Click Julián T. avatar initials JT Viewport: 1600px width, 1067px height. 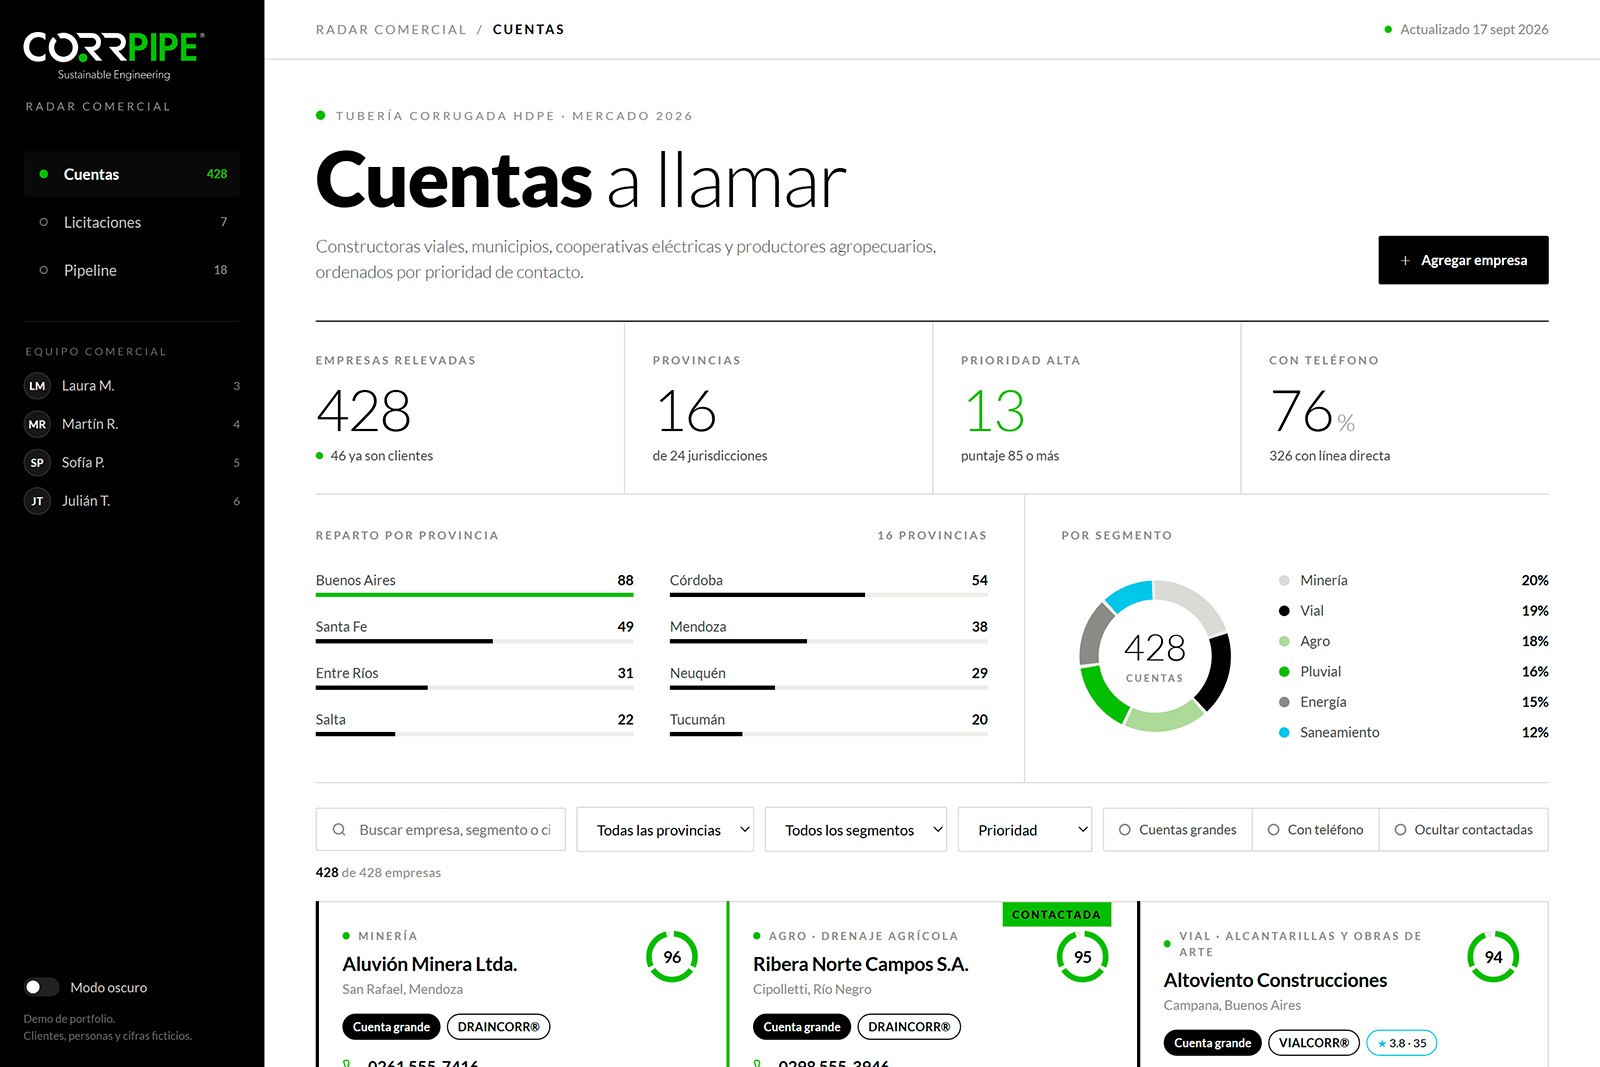[x=37, y=501]
